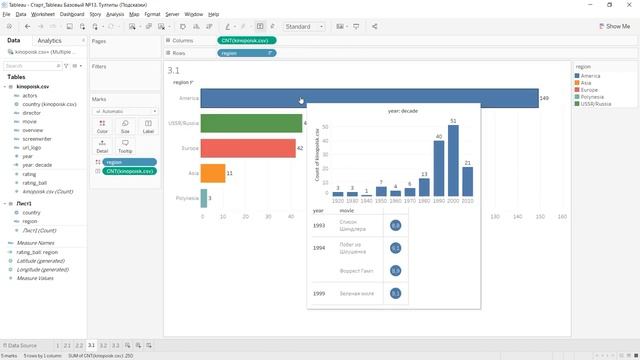Viewport: 640px width, 360px height.
Task: Click the Save icon in toolbar
Action: coord(69,27)
